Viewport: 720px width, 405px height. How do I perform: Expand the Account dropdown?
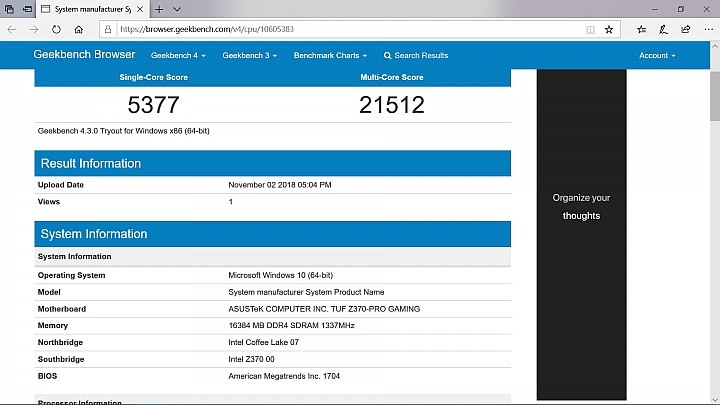click(657, 56)
